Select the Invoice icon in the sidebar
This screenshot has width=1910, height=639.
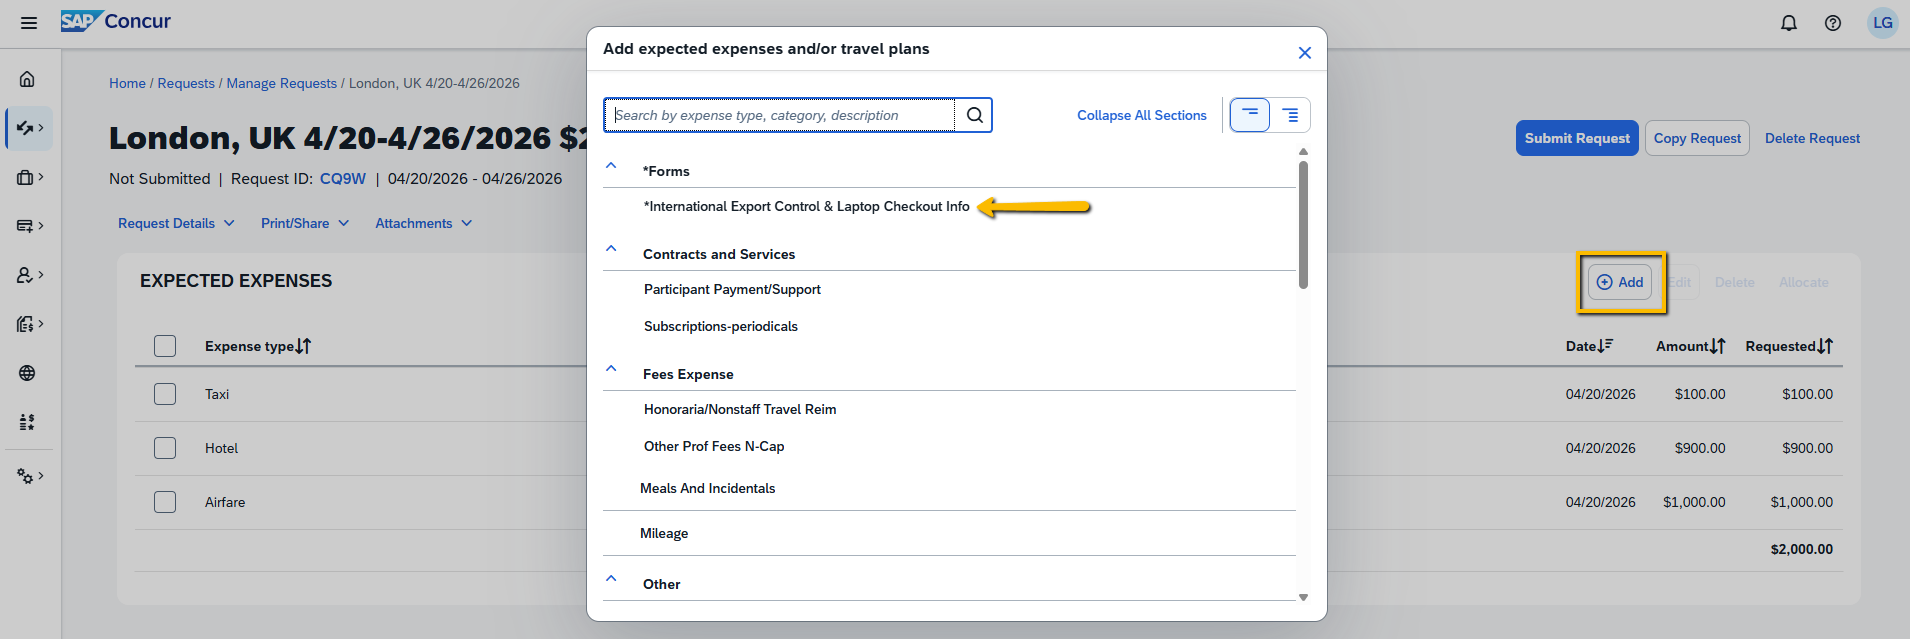pos(27,324)
